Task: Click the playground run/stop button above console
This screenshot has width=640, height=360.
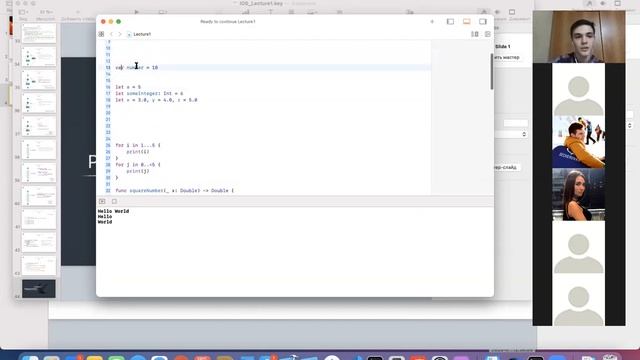Action: [102, 201]
